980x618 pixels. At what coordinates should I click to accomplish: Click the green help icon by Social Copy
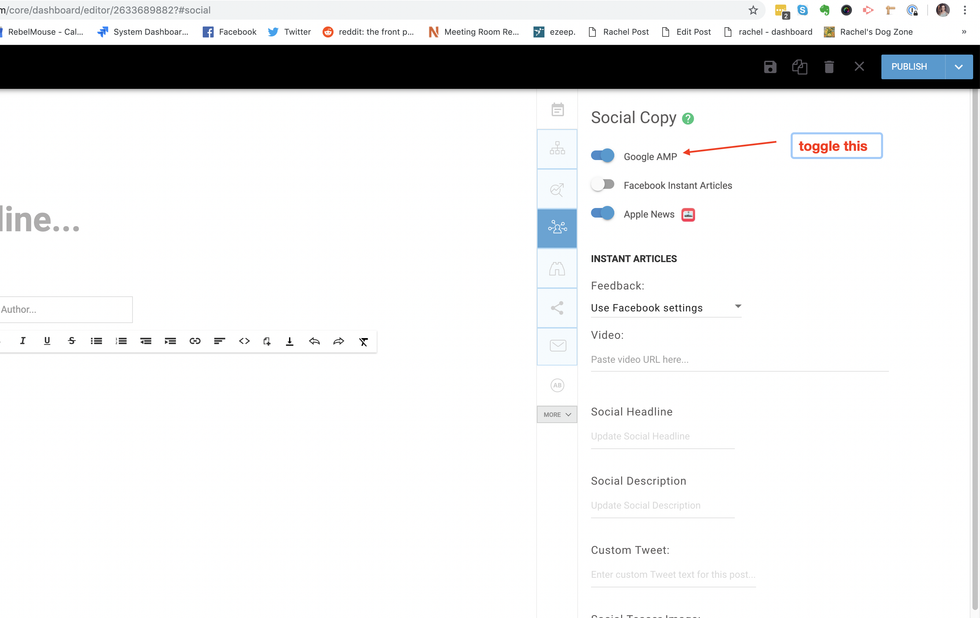point(688,119)
